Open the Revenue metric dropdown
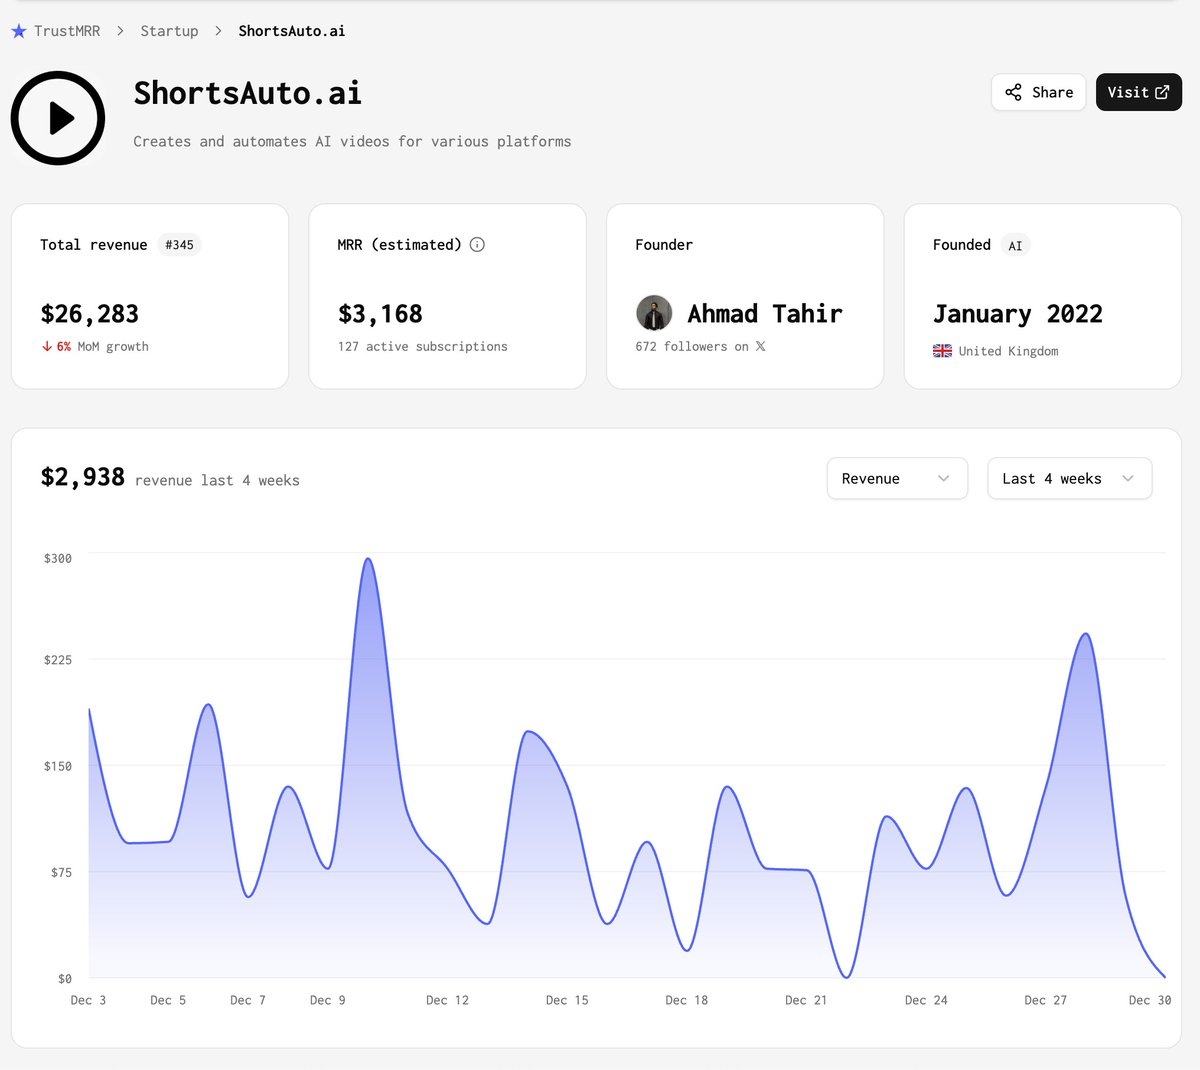1200x1070 pixels. [x=897, y=478]
